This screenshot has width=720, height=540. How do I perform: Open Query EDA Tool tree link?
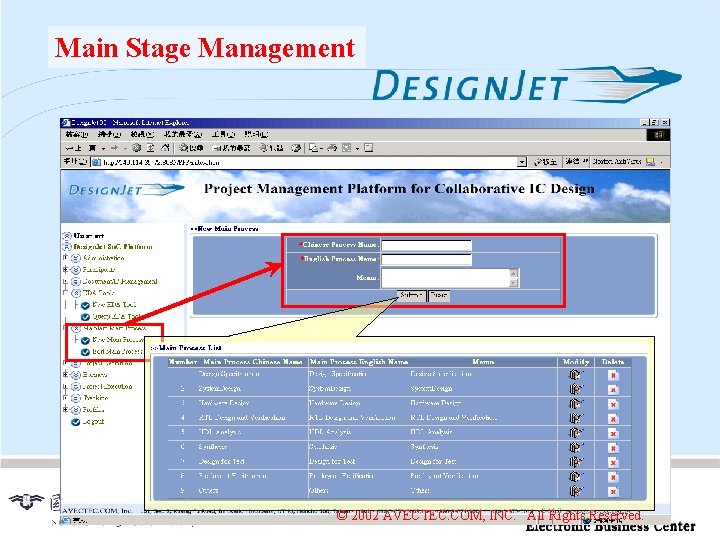[116, 317]
